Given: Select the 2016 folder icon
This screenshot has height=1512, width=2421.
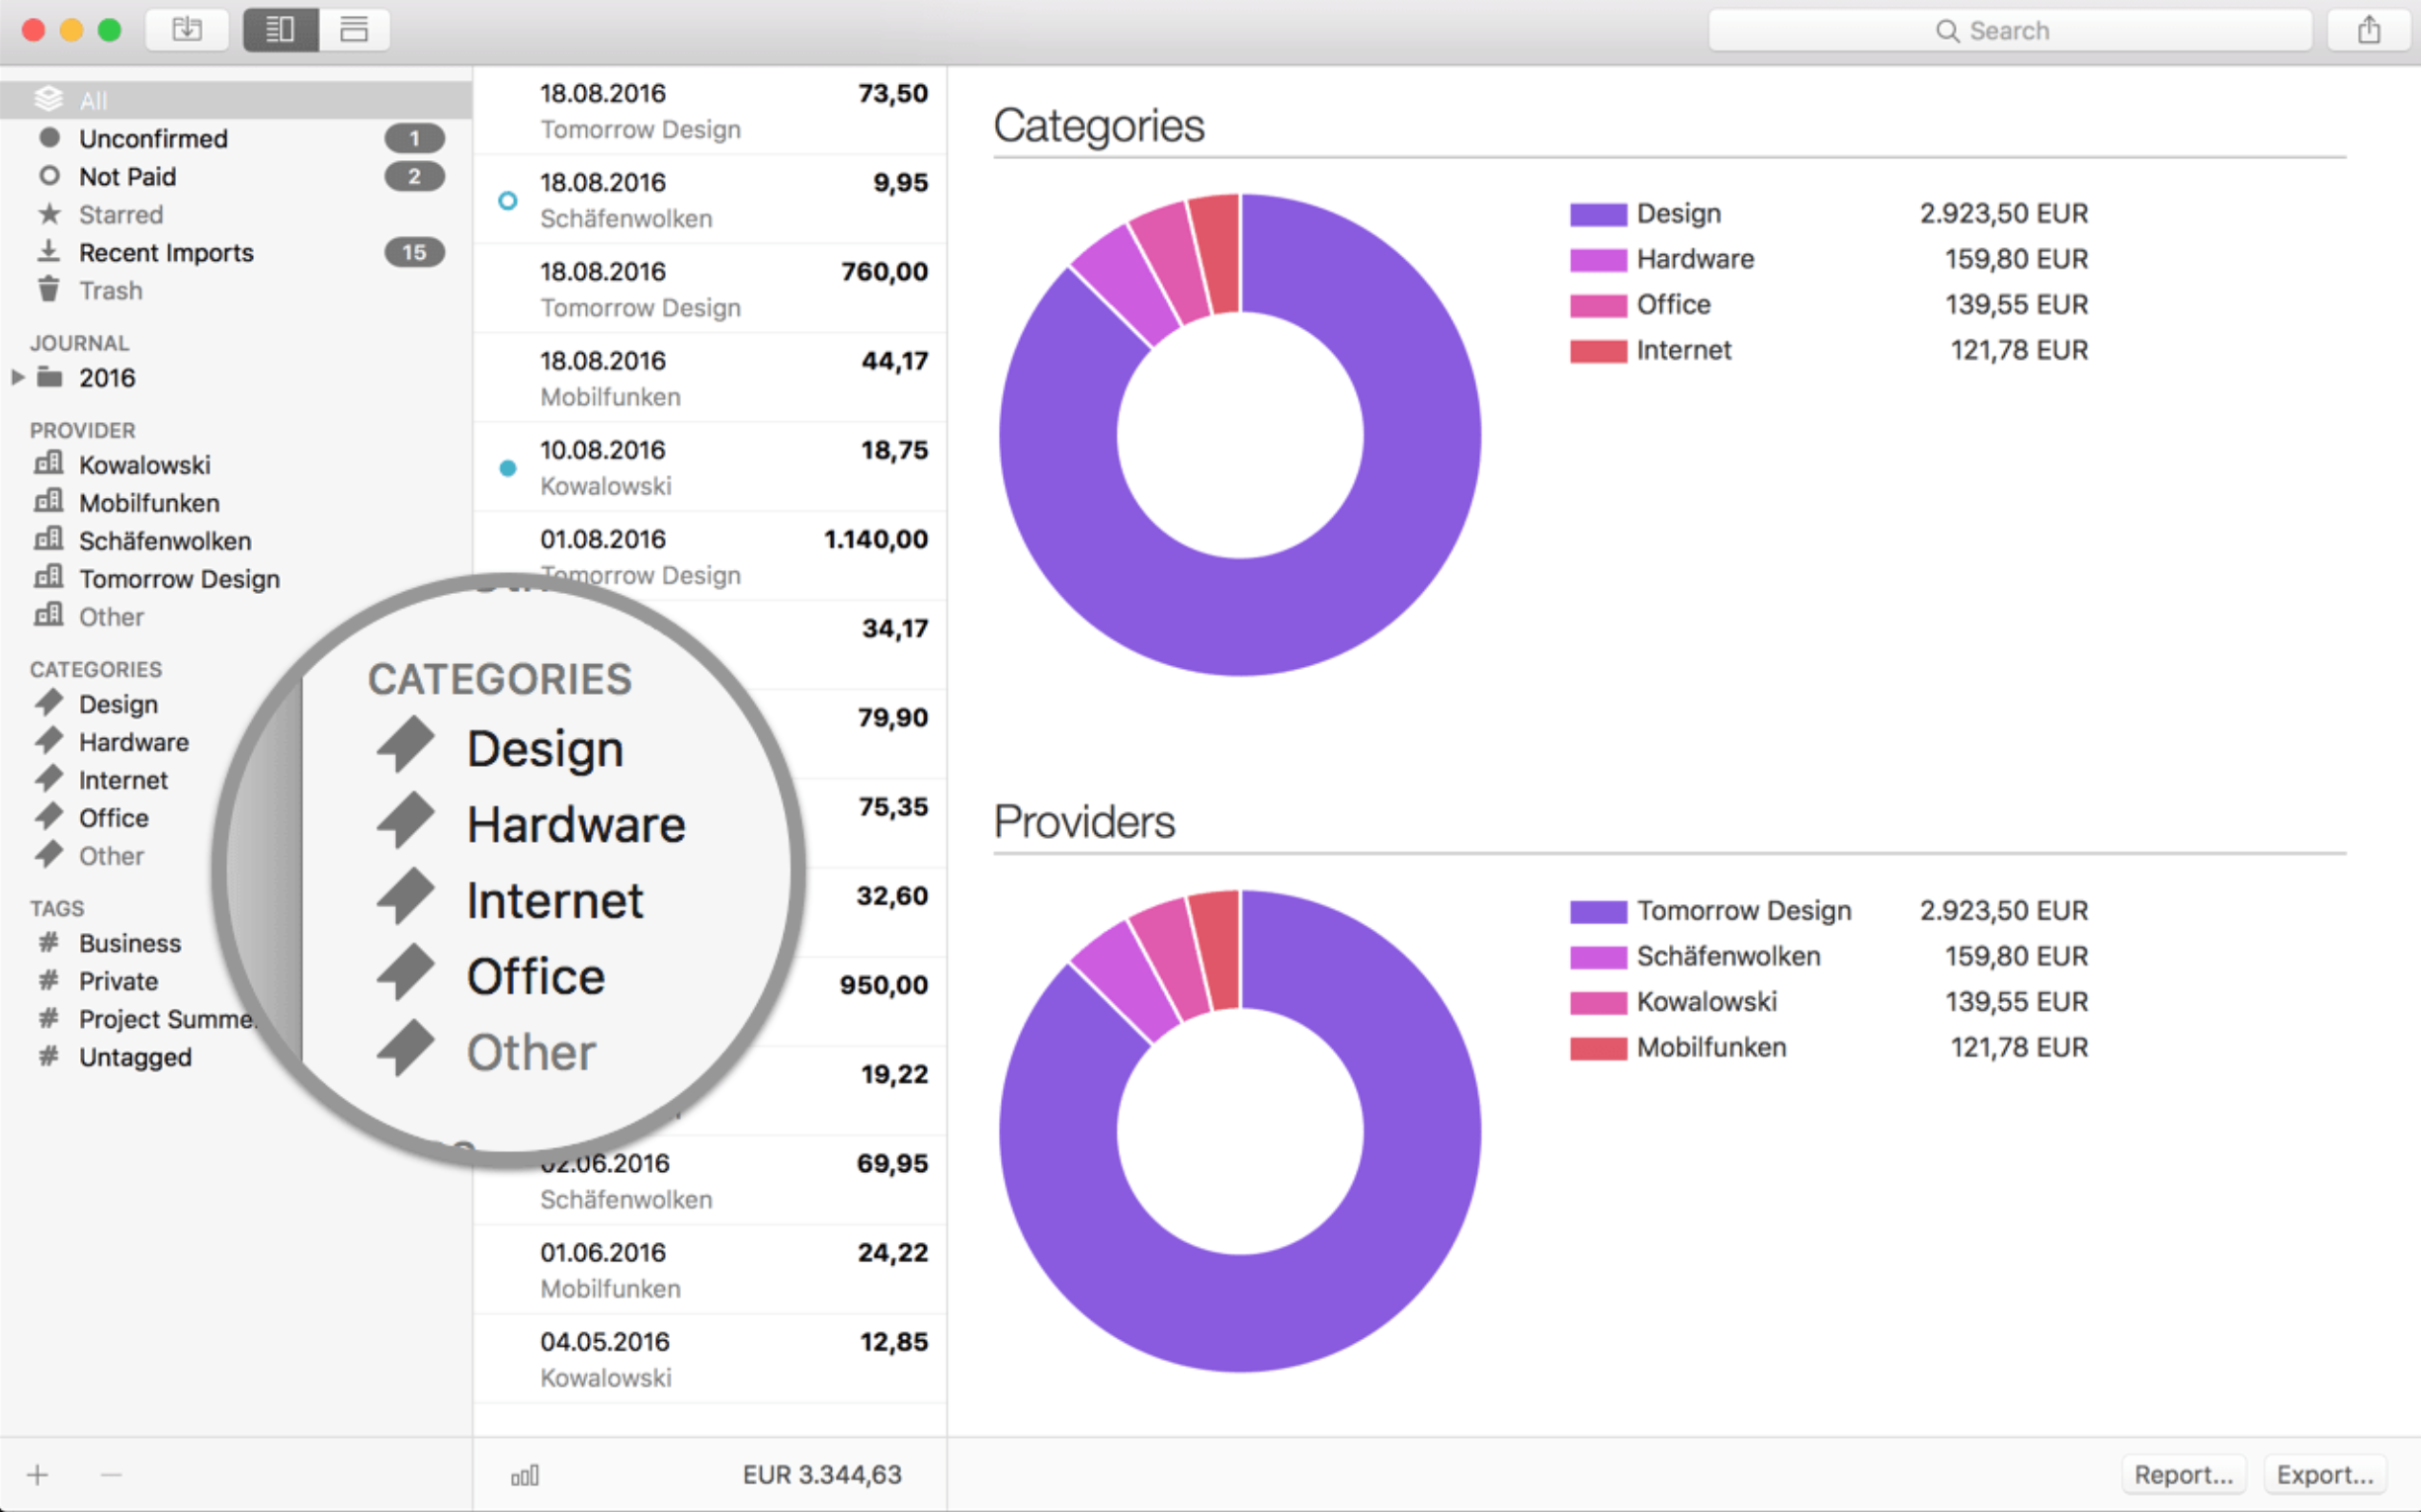Looking at the screenshot, I should (49, 377).
